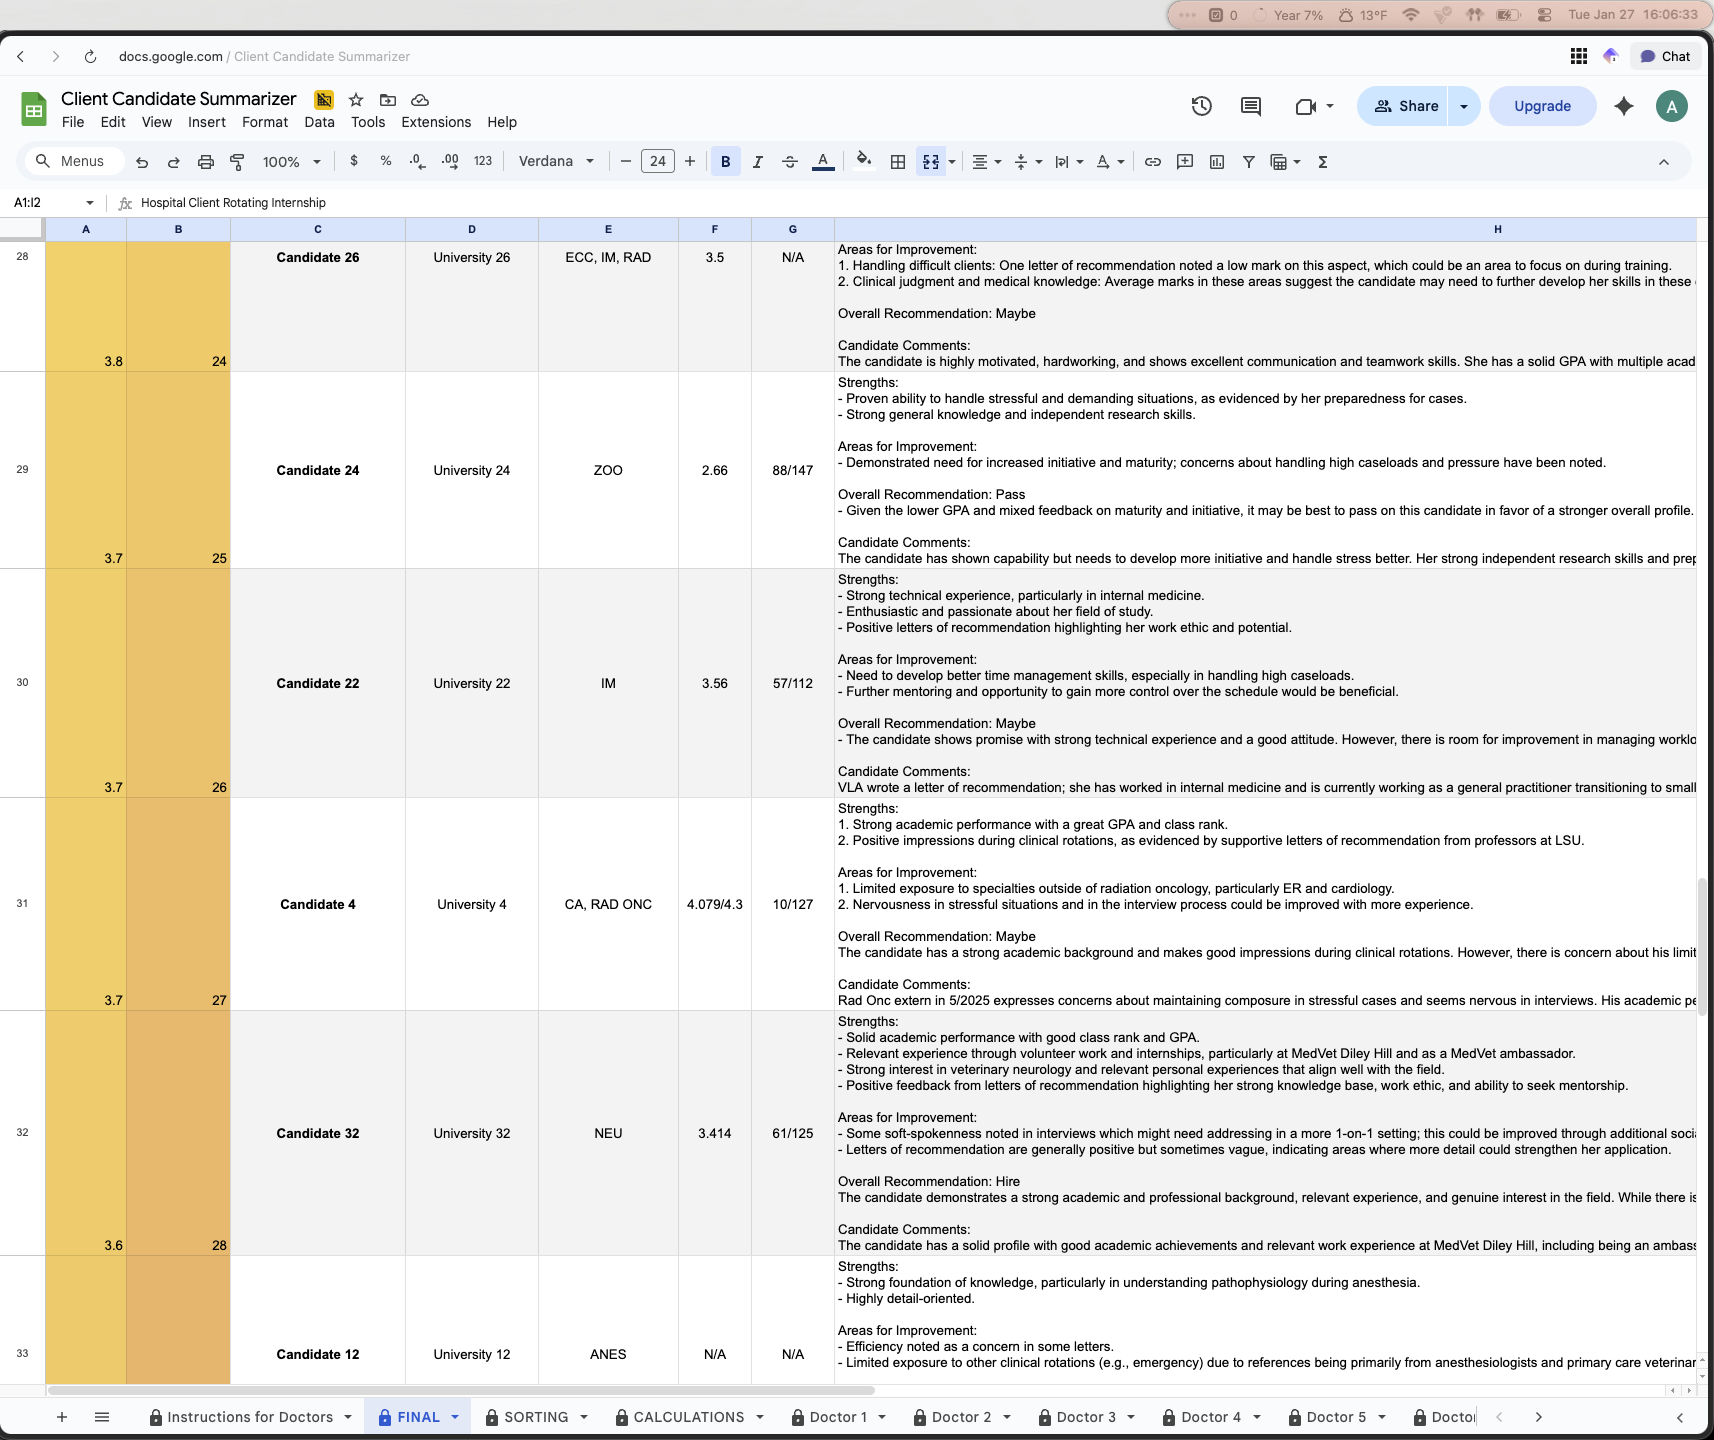This screenshot has height=1440, width=1714.
Task: Open the fill color picker
Action: click(863, 161)
